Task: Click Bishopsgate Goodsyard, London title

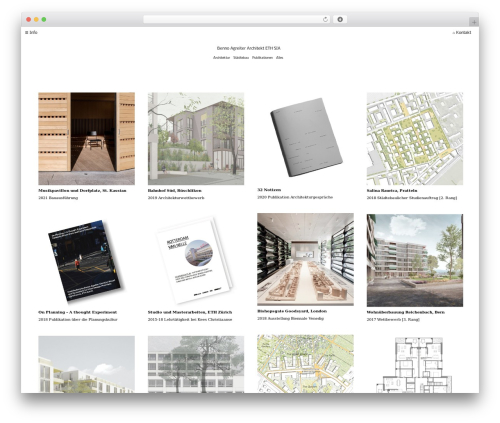Action: (x=292, y=311)
